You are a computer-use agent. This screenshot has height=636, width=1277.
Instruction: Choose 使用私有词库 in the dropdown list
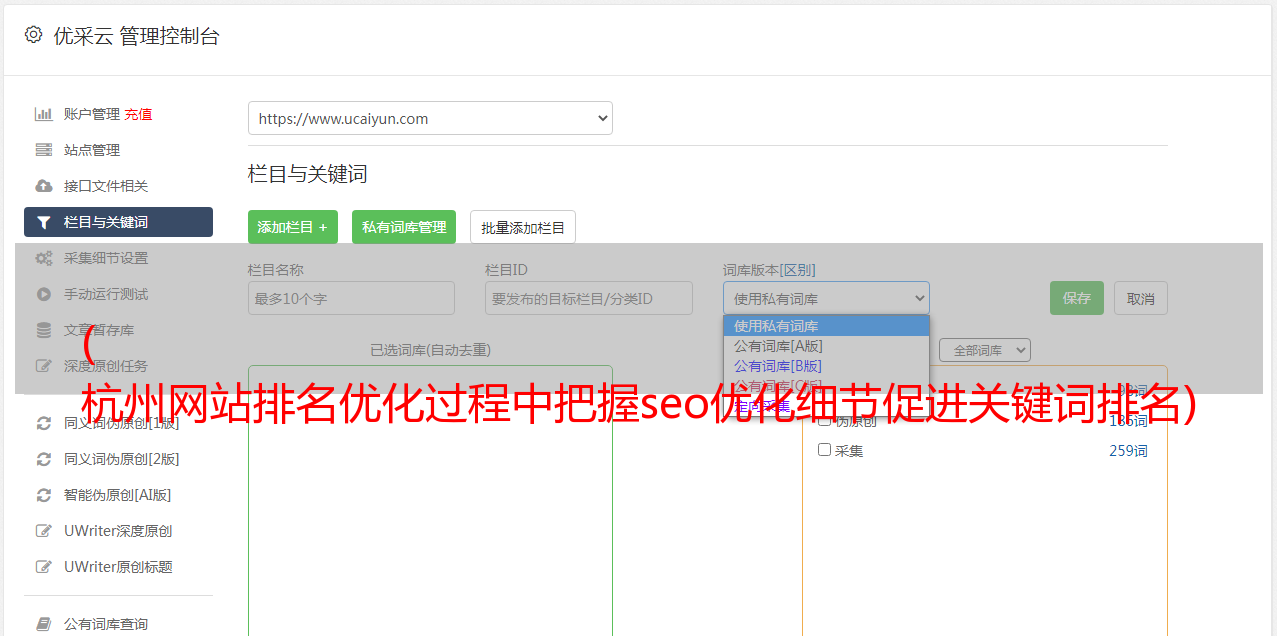click(x=826, y=326)
